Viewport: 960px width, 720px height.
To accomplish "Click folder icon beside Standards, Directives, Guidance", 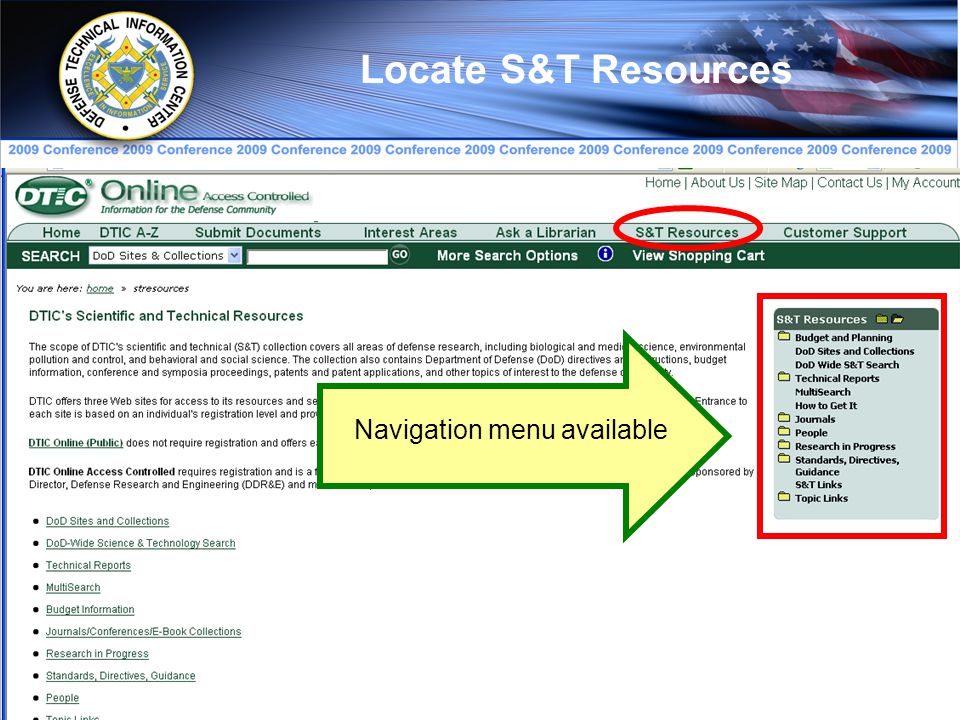I will point(784,459).
